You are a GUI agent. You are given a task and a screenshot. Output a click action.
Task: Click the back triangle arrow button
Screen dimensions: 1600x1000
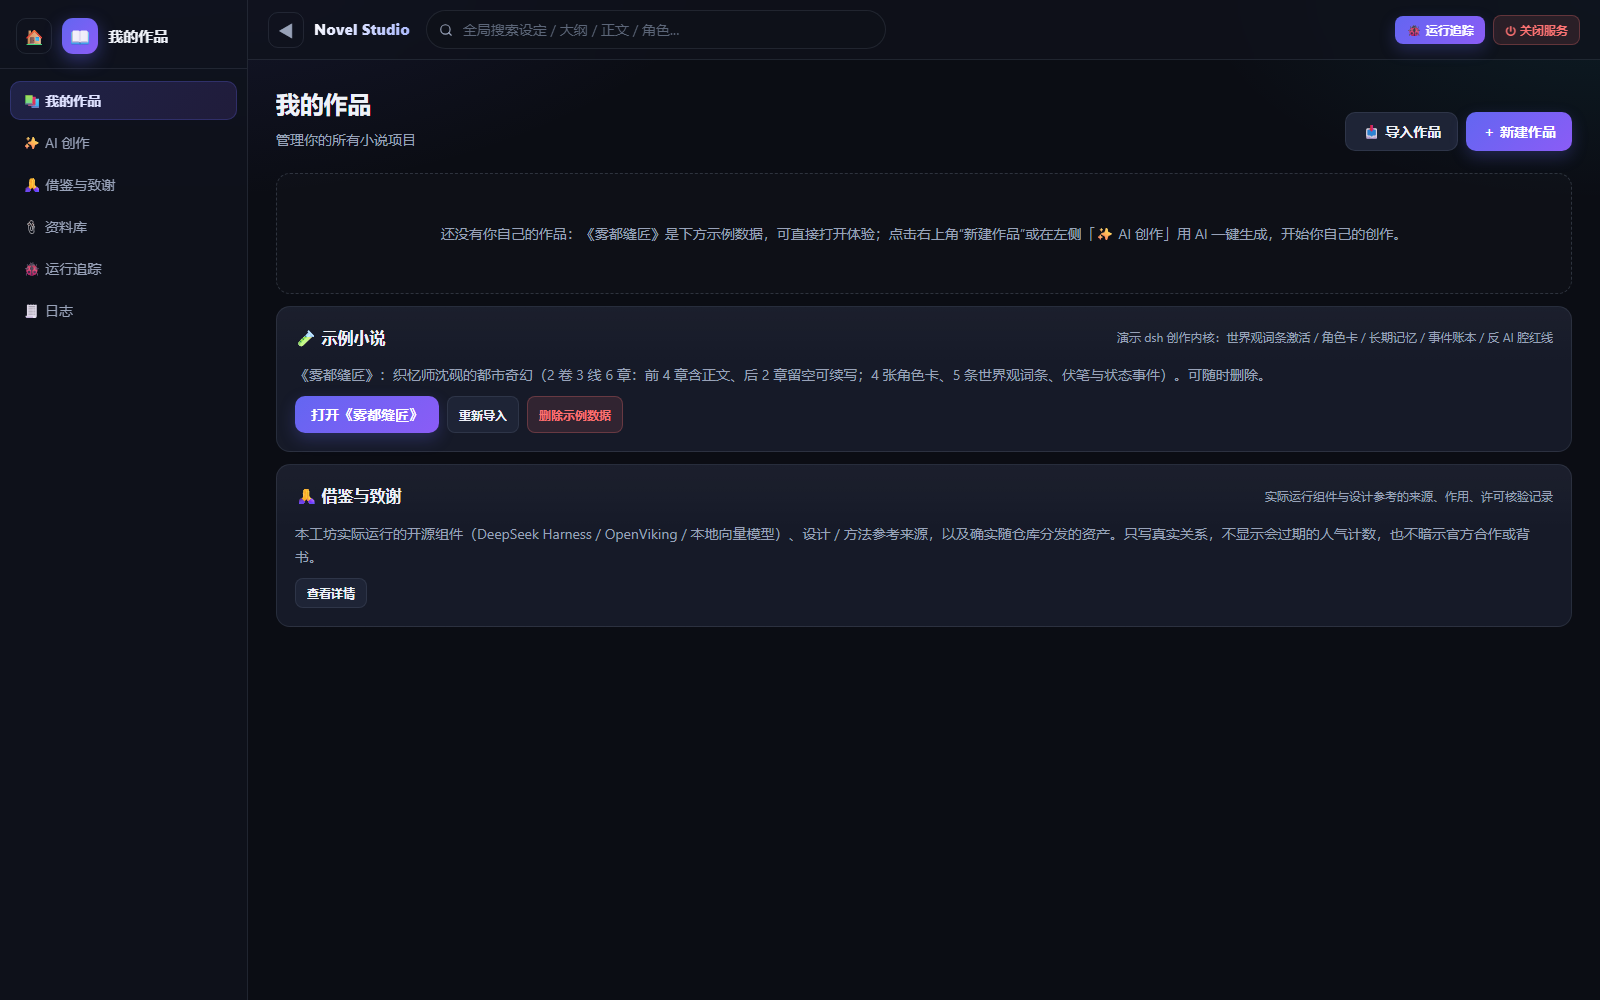click(x=286, y=30)
